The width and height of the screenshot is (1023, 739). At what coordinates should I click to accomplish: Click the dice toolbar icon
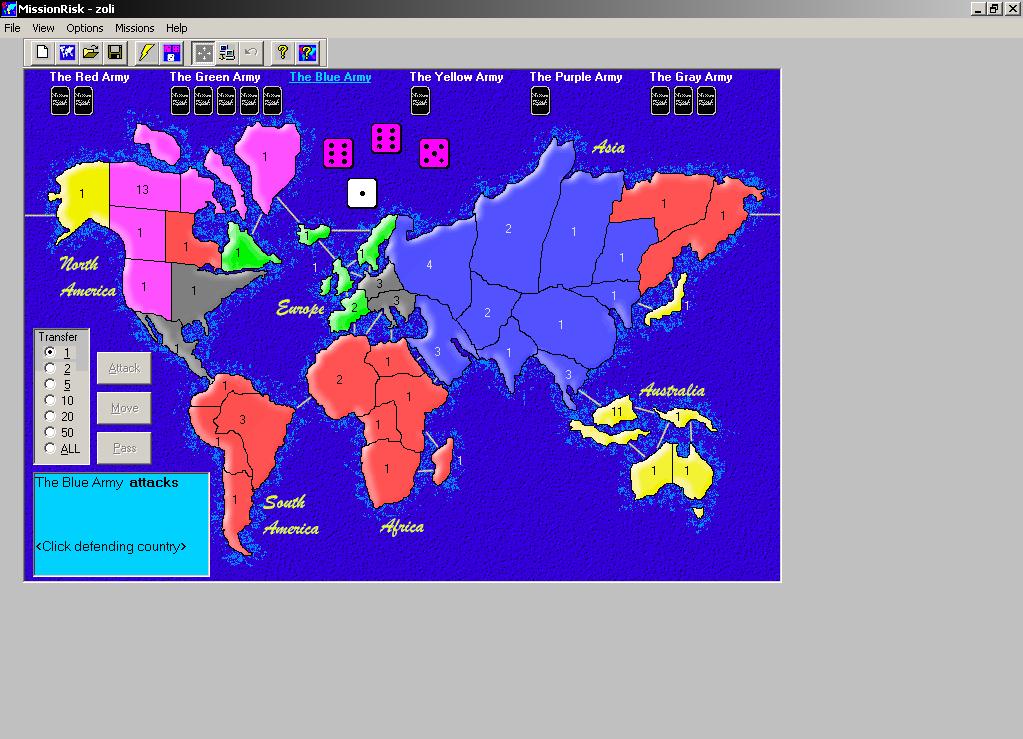click(x=171, y=52)
